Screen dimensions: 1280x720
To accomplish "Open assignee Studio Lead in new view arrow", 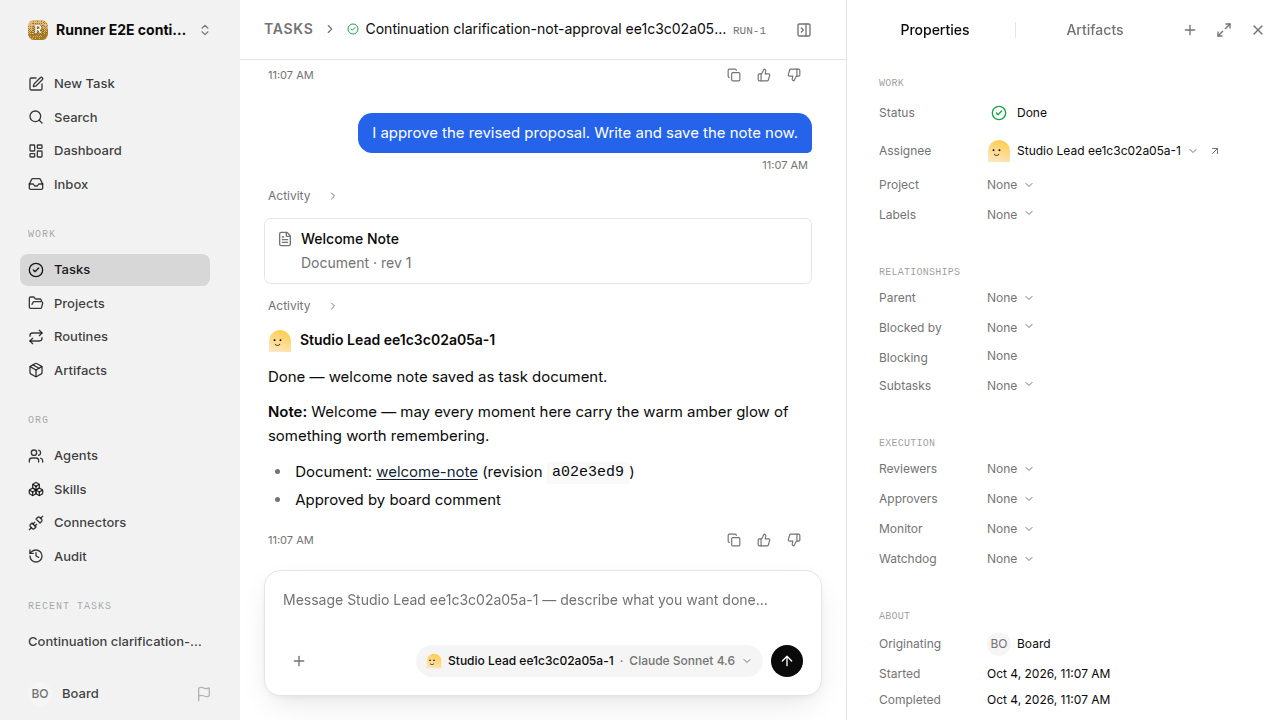I will 1215,151.
